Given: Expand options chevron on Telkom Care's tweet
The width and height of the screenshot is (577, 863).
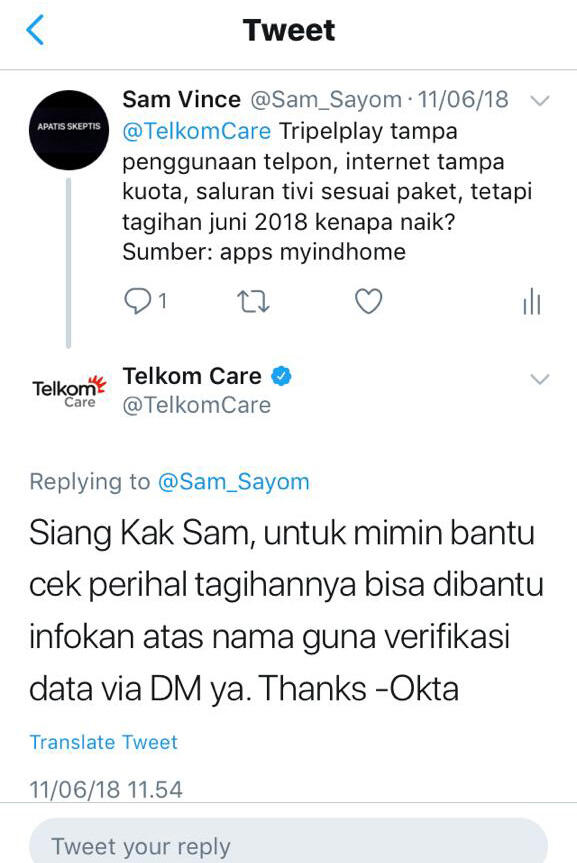Looking at the screenshot, I should click(x=540, y=379).
